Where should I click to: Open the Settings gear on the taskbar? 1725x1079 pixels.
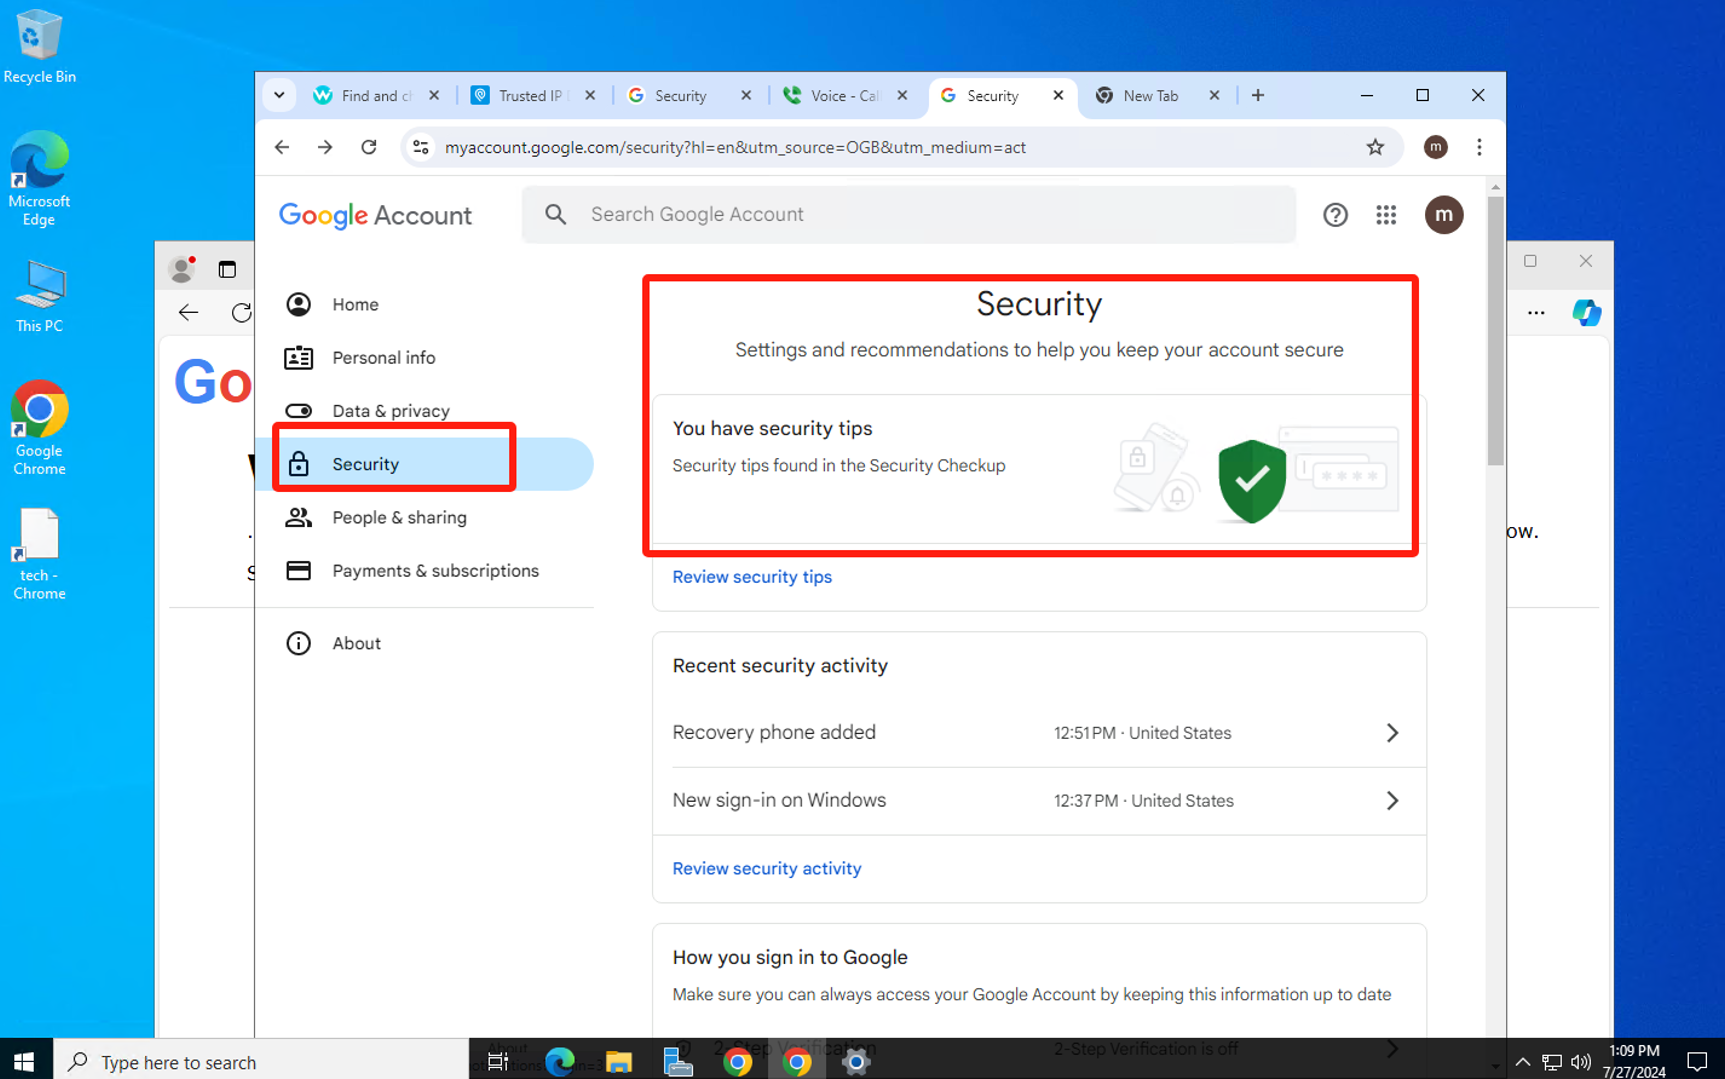pos(856,1061)
